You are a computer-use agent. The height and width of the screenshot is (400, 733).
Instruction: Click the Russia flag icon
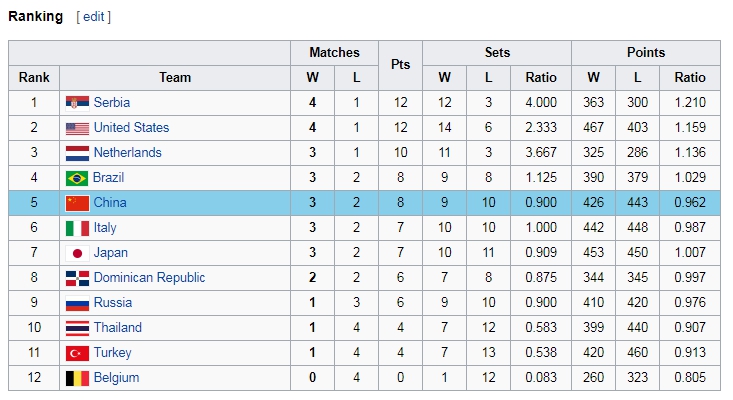click(x=77, y=303)
